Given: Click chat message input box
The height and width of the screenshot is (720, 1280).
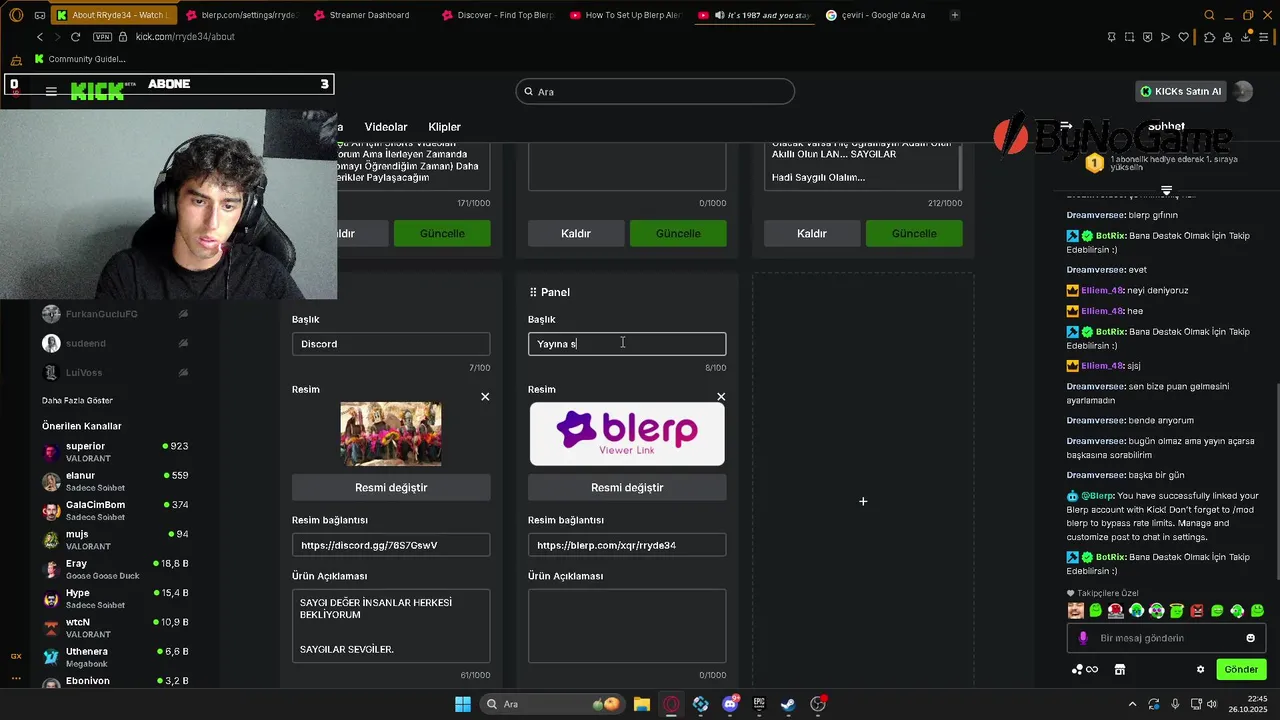Looking at the screenshot, I should tap(1166, 638).
